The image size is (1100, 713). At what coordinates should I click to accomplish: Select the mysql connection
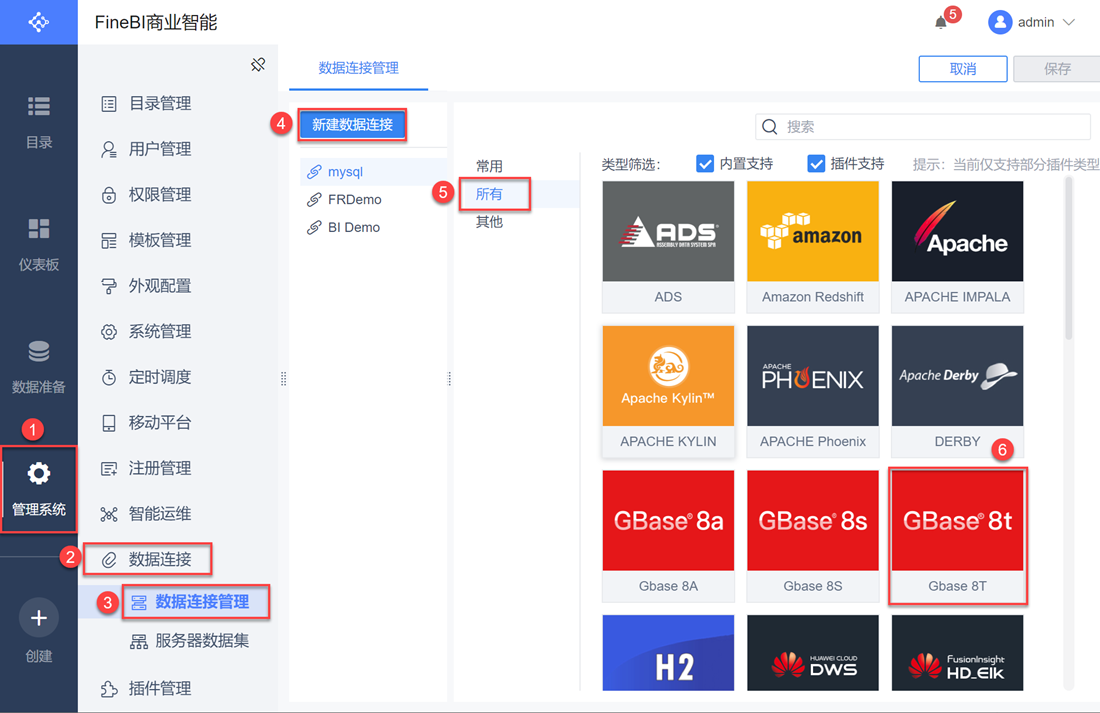coord(373,172)
